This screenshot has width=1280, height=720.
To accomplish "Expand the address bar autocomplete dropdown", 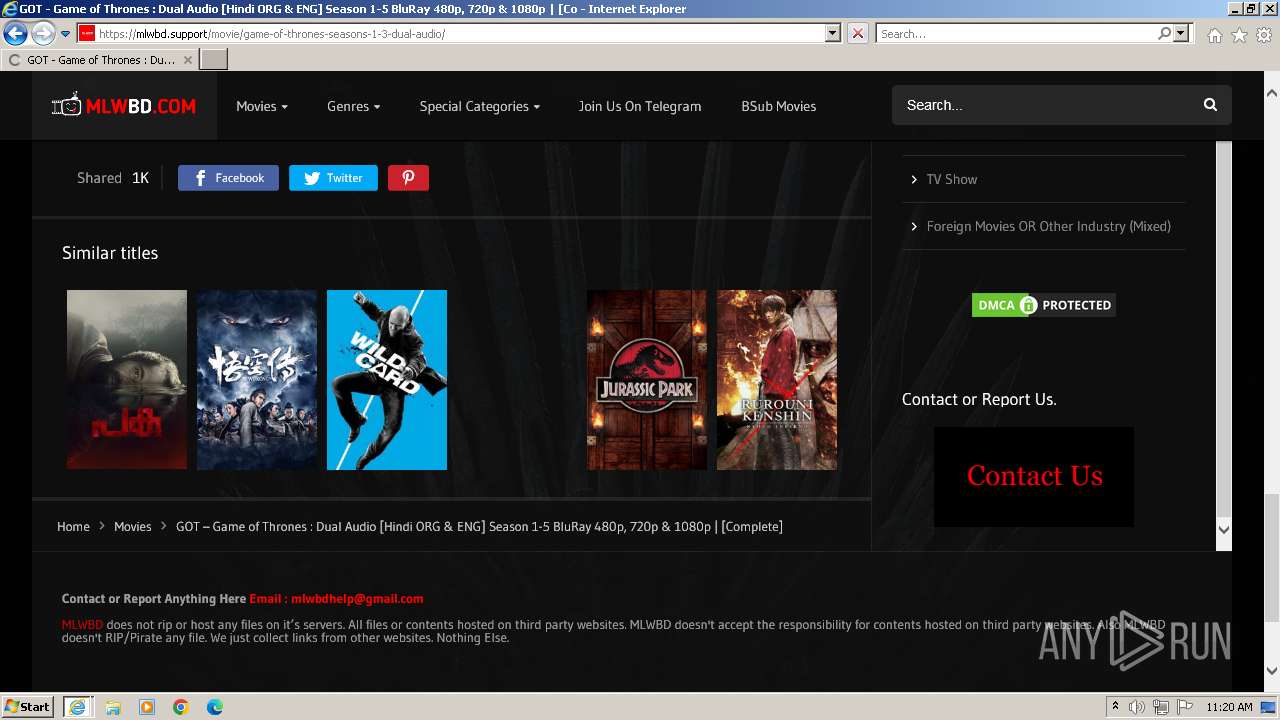I will [x=833, y=34].
